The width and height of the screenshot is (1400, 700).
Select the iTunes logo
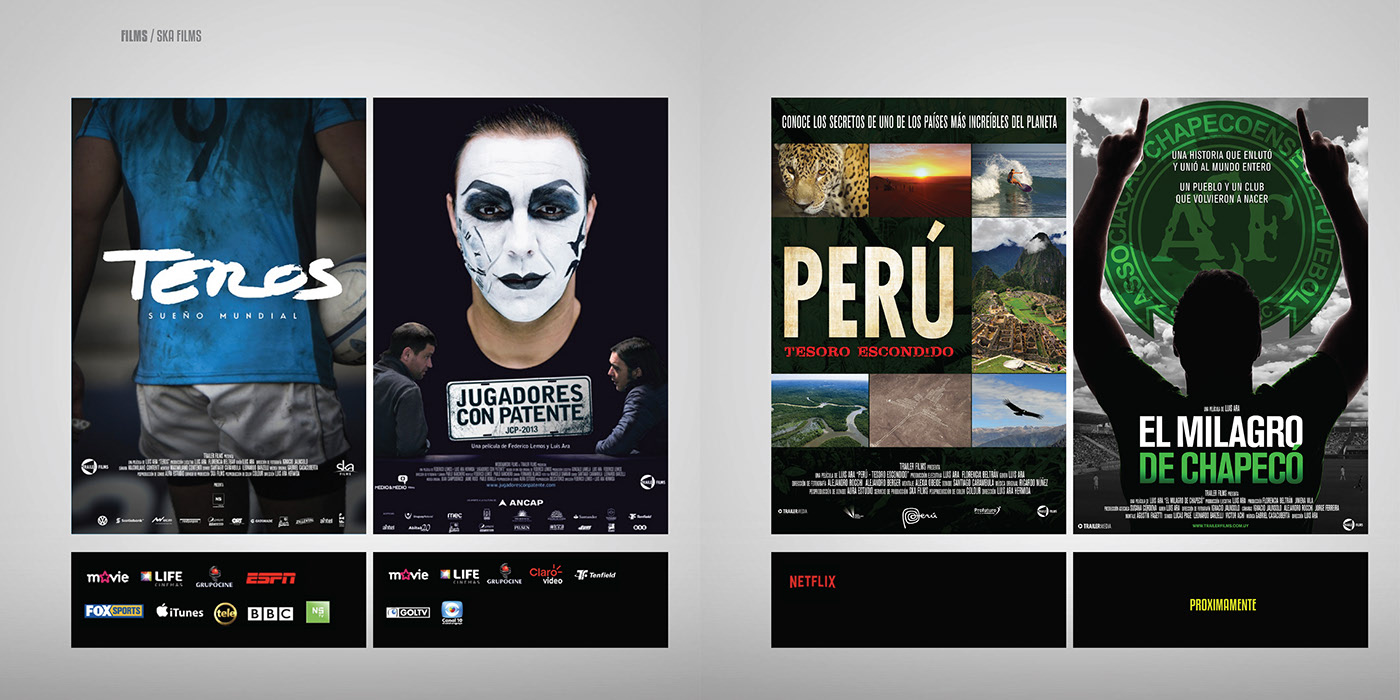pos(180,612)
